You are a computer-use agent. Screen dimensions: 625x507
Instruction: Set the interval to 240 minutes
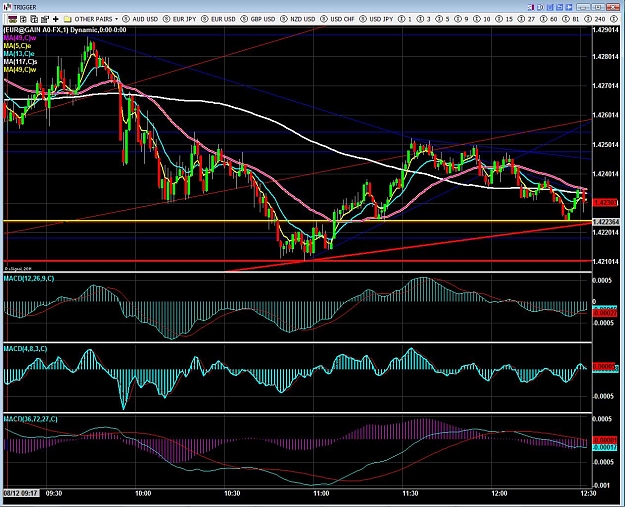pos(595,19)
